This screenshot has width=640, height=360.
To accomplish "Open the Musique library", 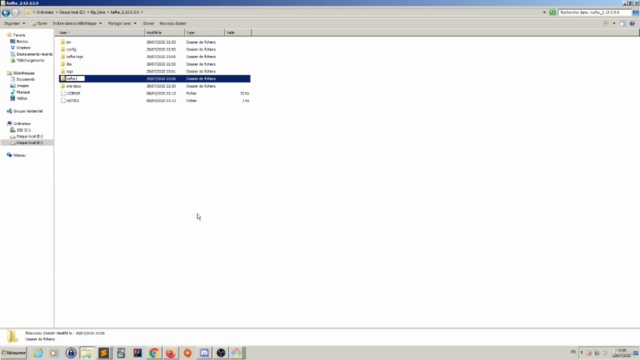I will click(x=20, y=92).
